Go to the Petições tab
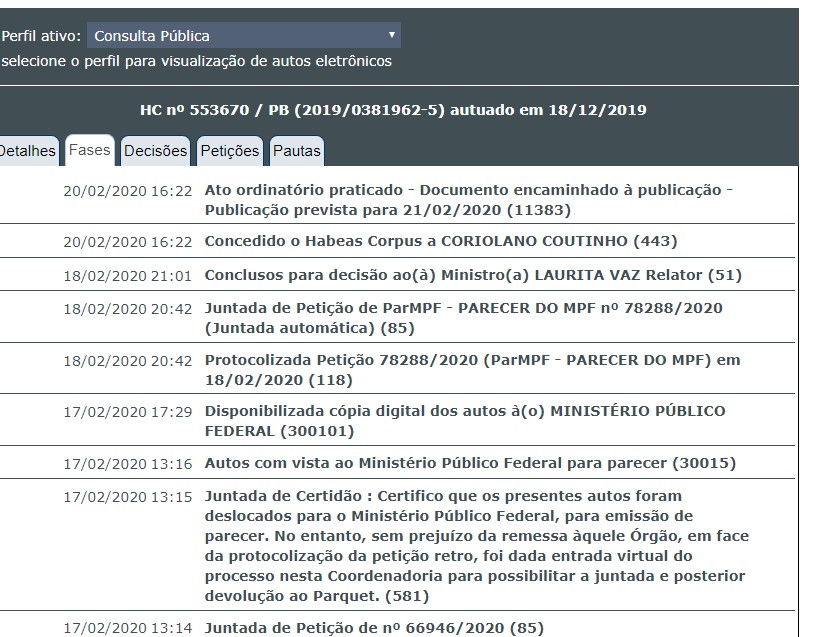 229,151
